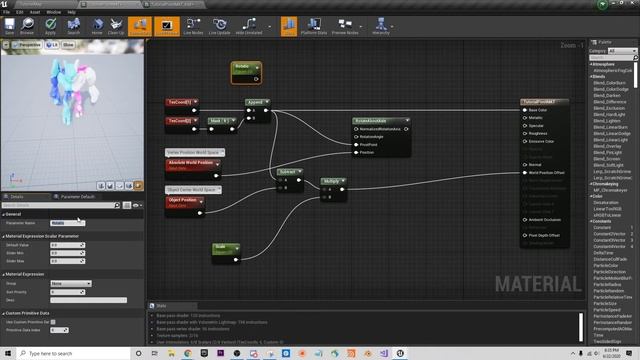Open the Hide Unrelated options arrow

269,27
